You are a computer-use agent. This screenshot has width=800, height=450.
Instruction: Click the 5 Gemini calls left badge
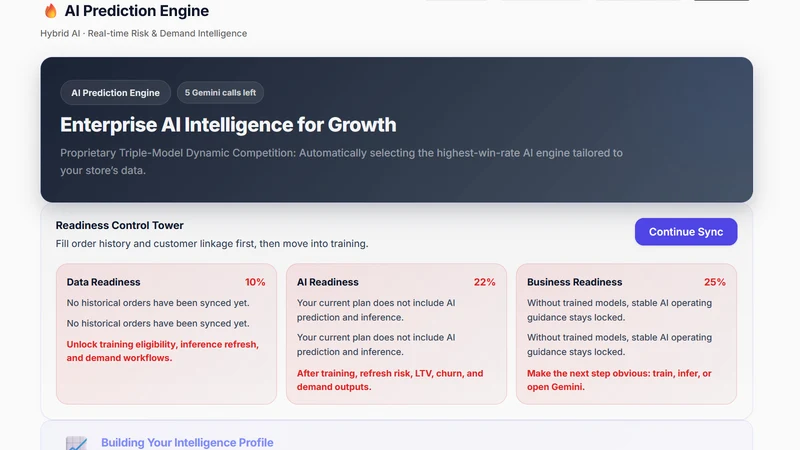click(x=220, y=93)
